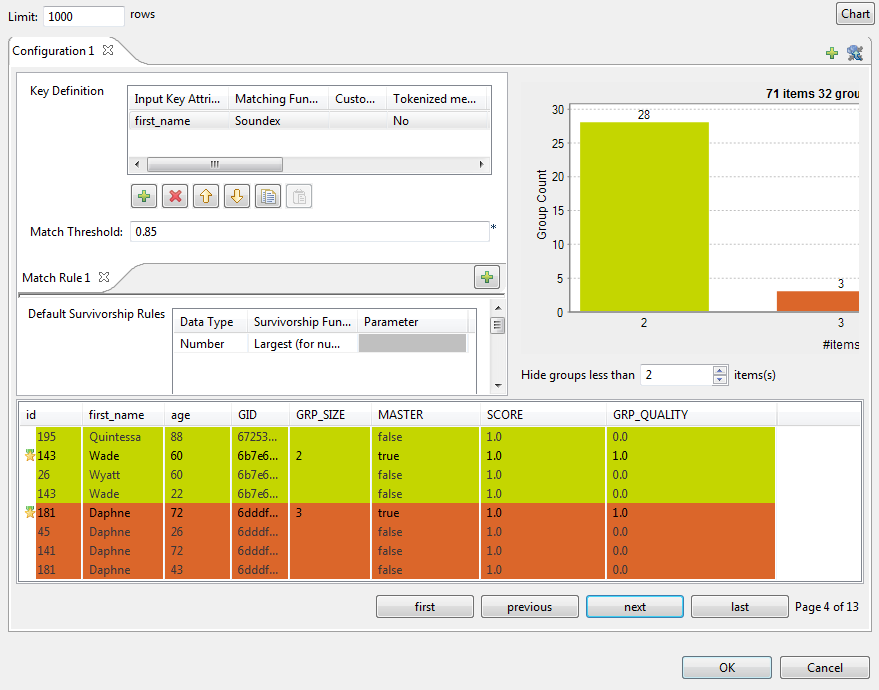This screenshot has height=690, width=879.
Task: Add a new configuration with plus icon
Action: 832,53
